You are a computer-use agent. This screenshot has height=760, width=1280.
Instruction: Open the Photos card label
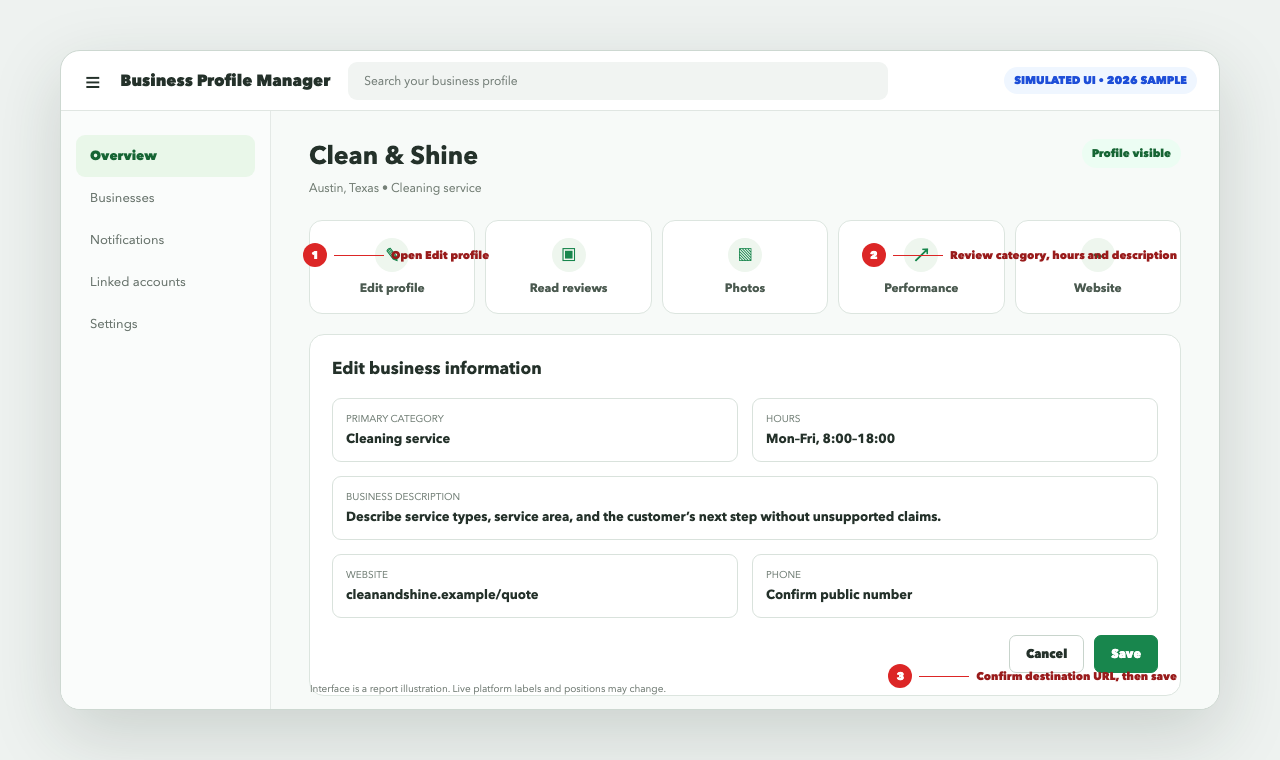point(745,288)
